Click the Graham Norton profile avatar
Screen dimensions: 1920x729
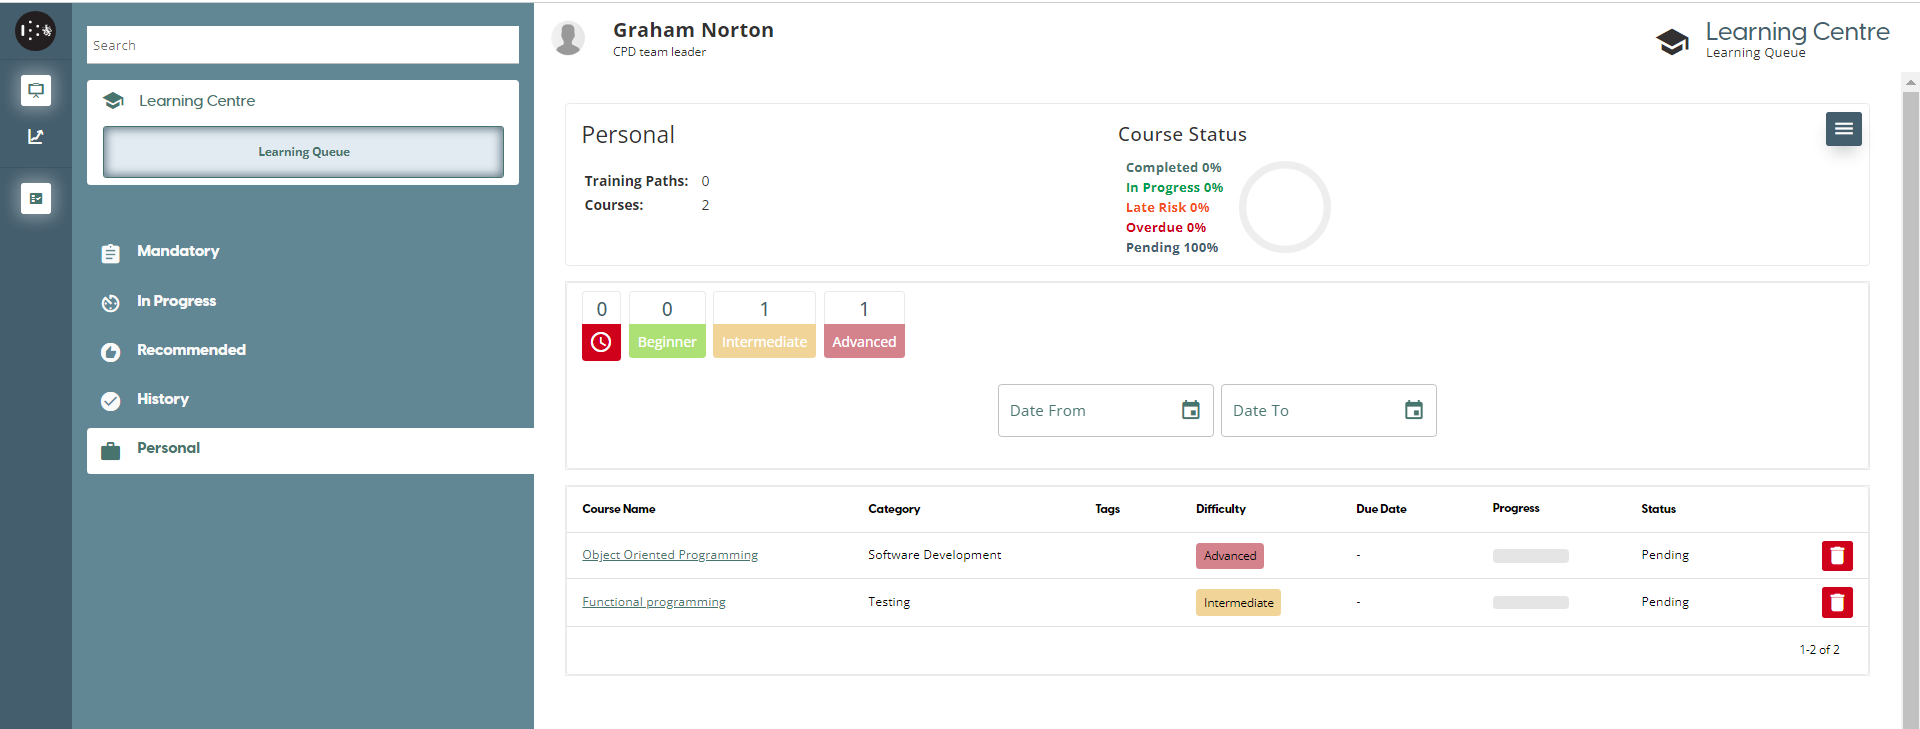click(x=569, y=39)
